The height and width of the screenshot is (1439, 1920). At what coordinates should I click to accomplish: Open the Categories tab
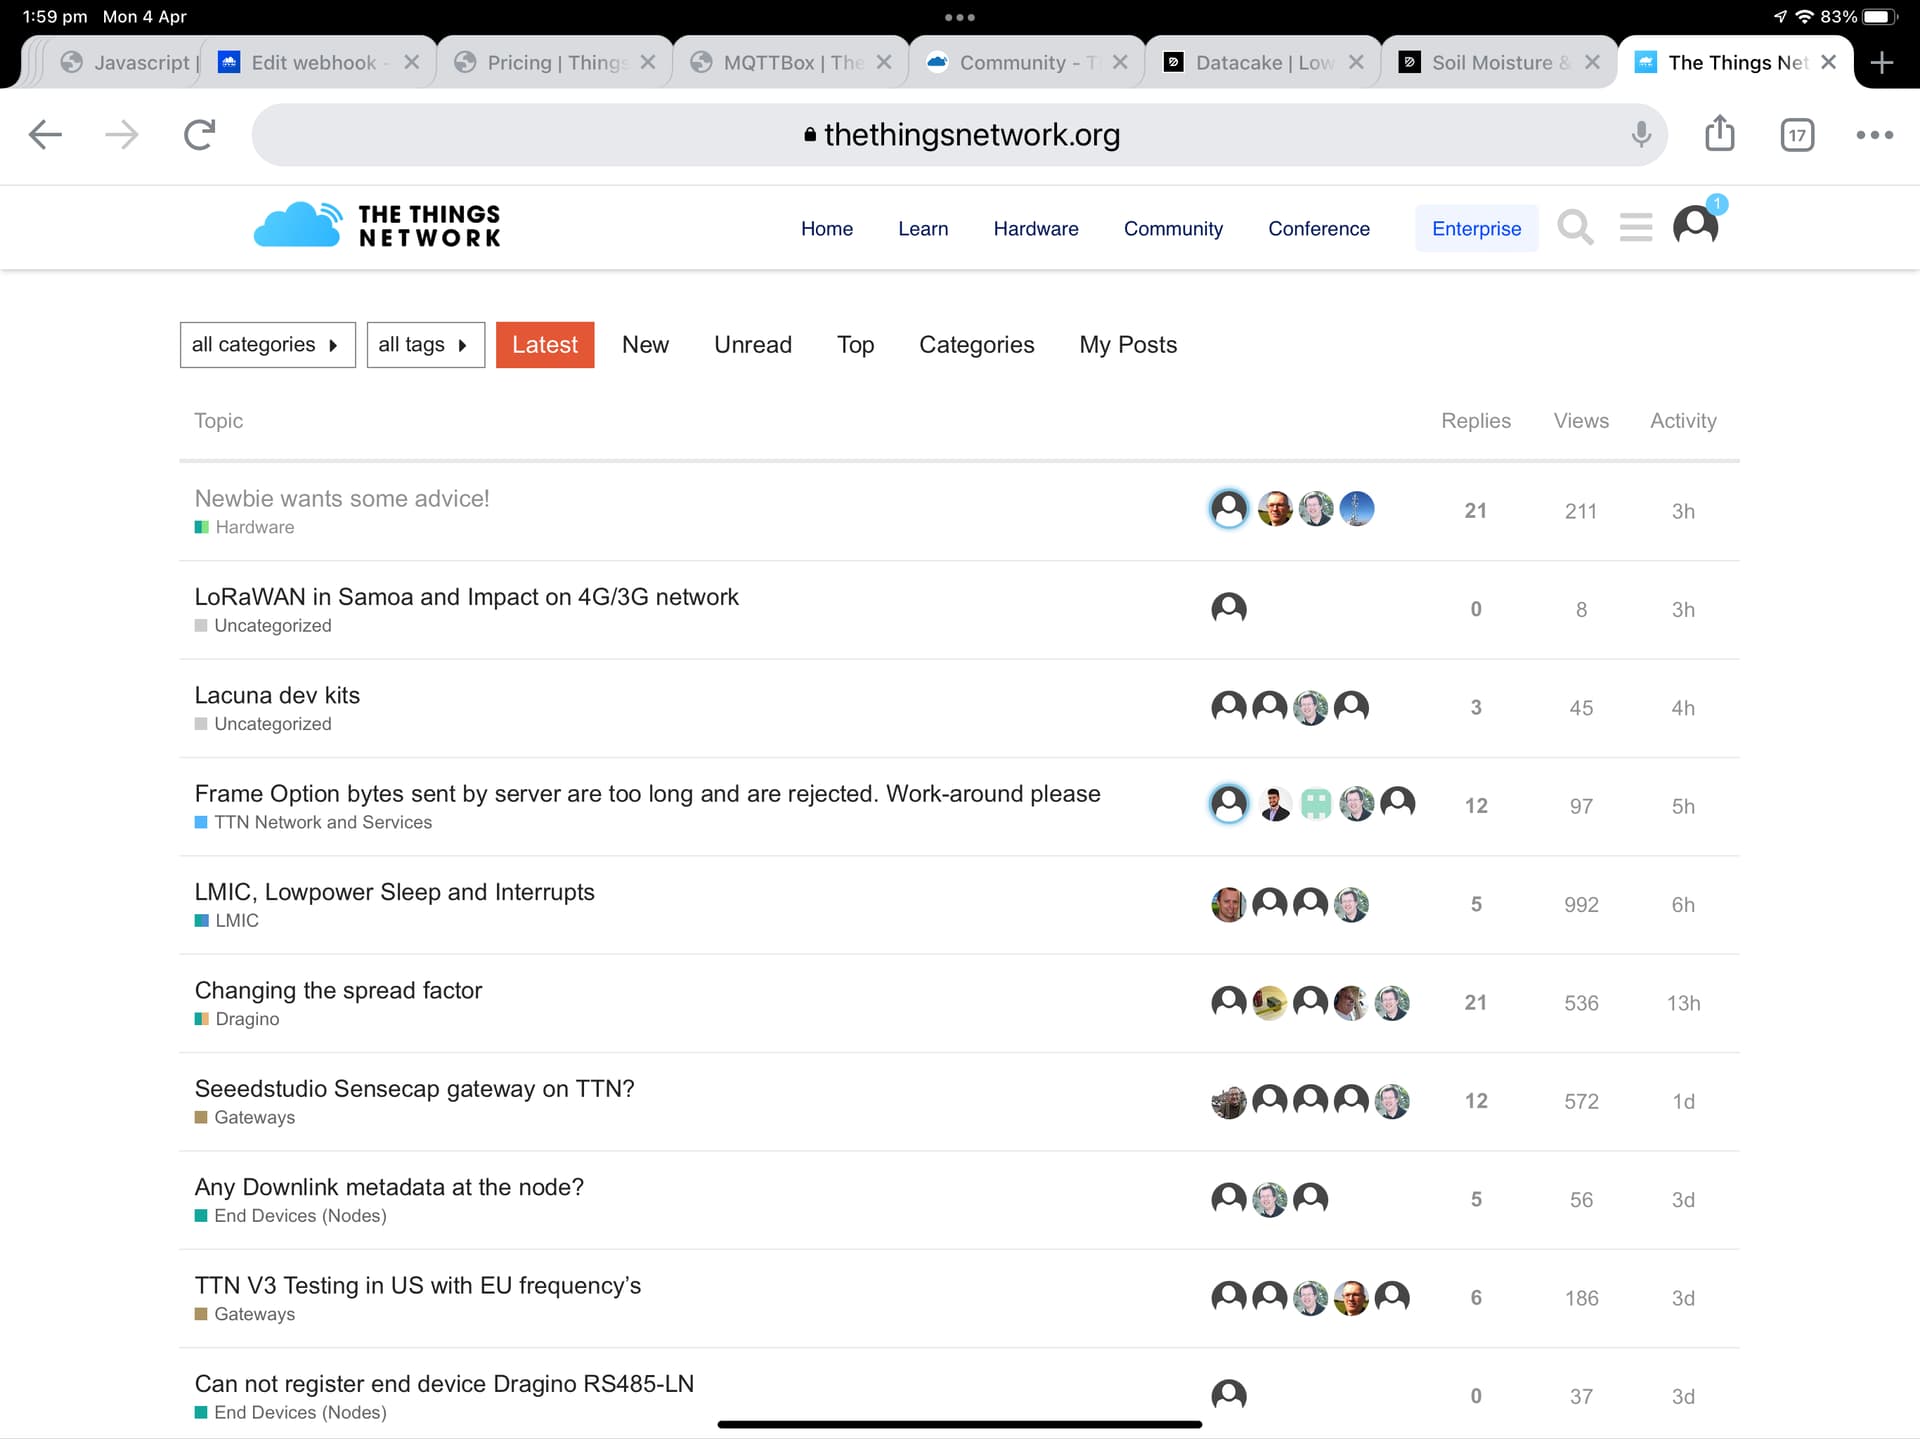(x=976, y=345)
